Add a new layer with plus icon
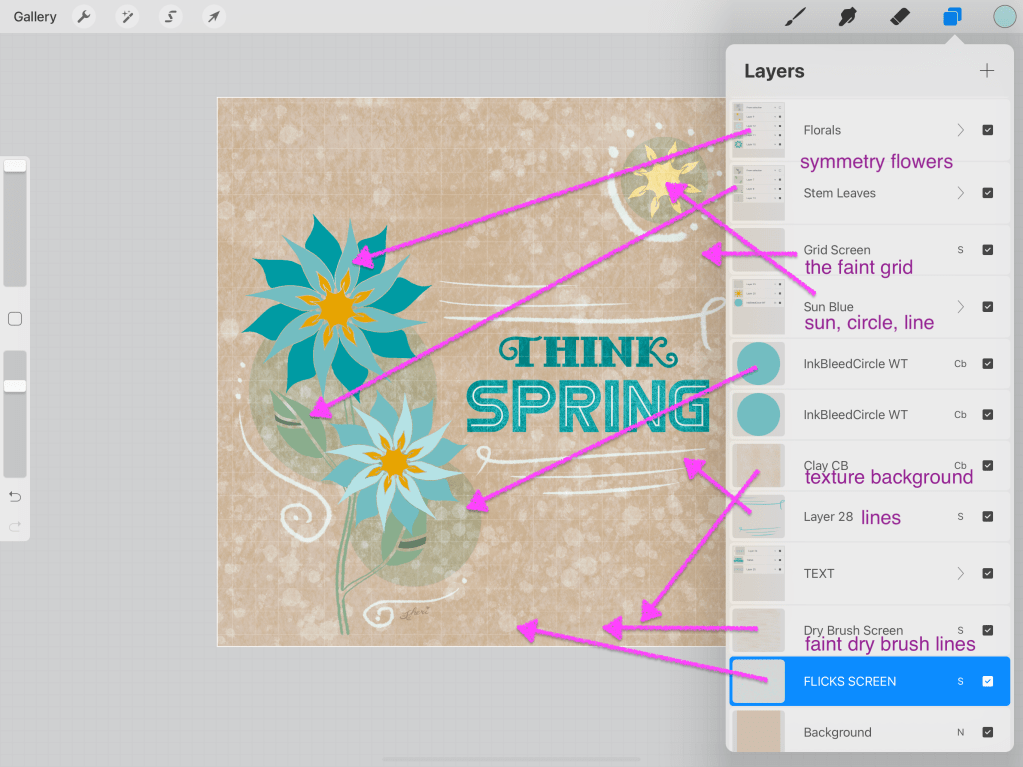1023x767 pixels. (987, 71)
